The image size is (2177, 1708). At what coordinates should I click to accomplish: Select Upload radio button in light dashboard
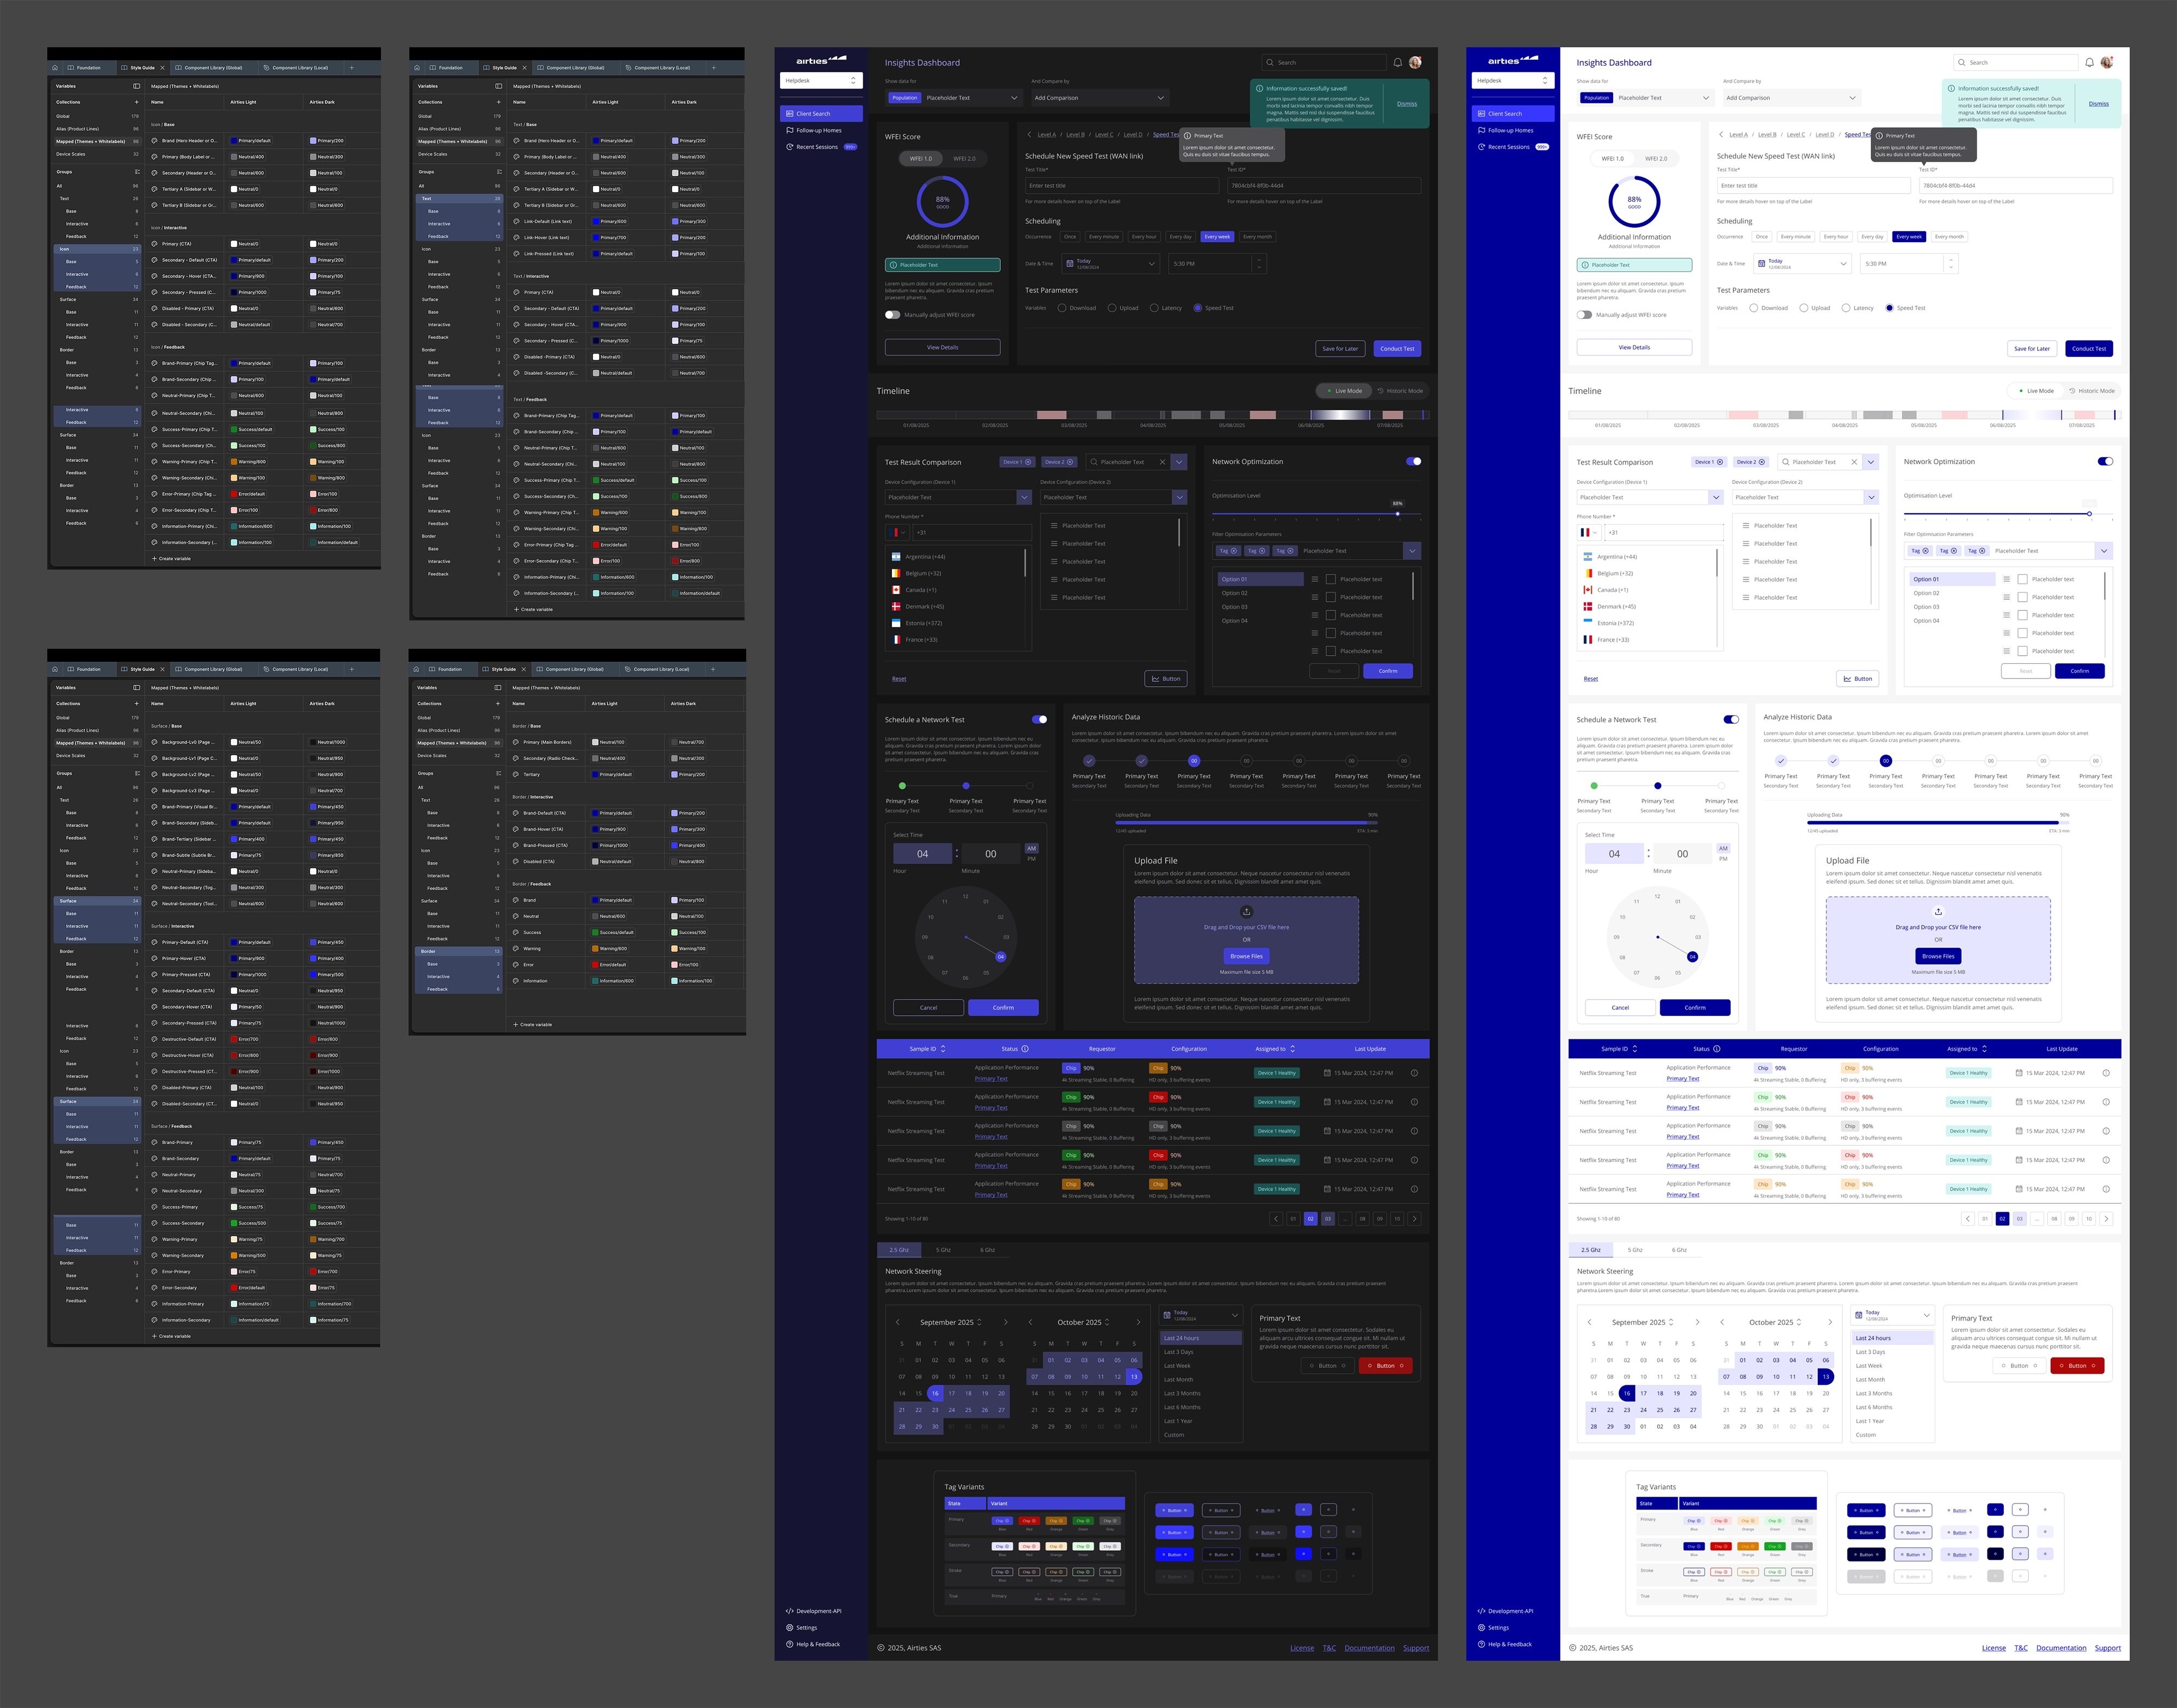point(1803,308)
